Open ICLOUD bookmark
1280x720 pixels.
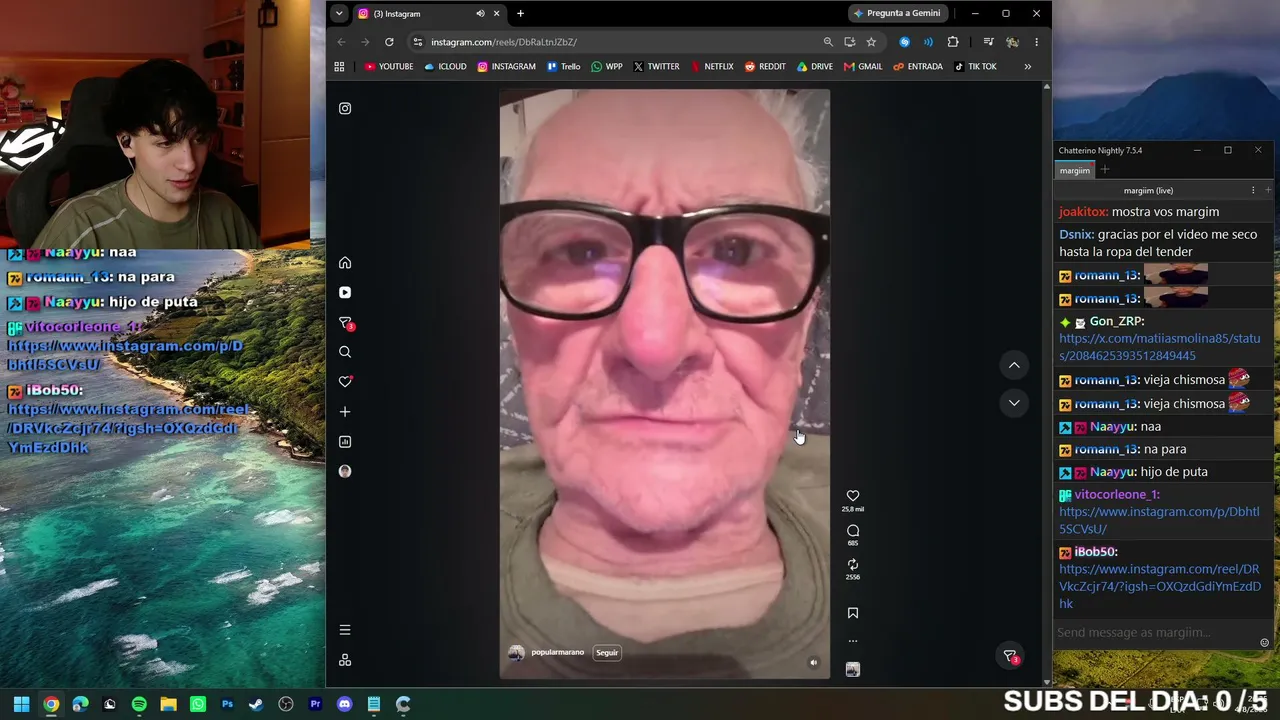[445, 67]
